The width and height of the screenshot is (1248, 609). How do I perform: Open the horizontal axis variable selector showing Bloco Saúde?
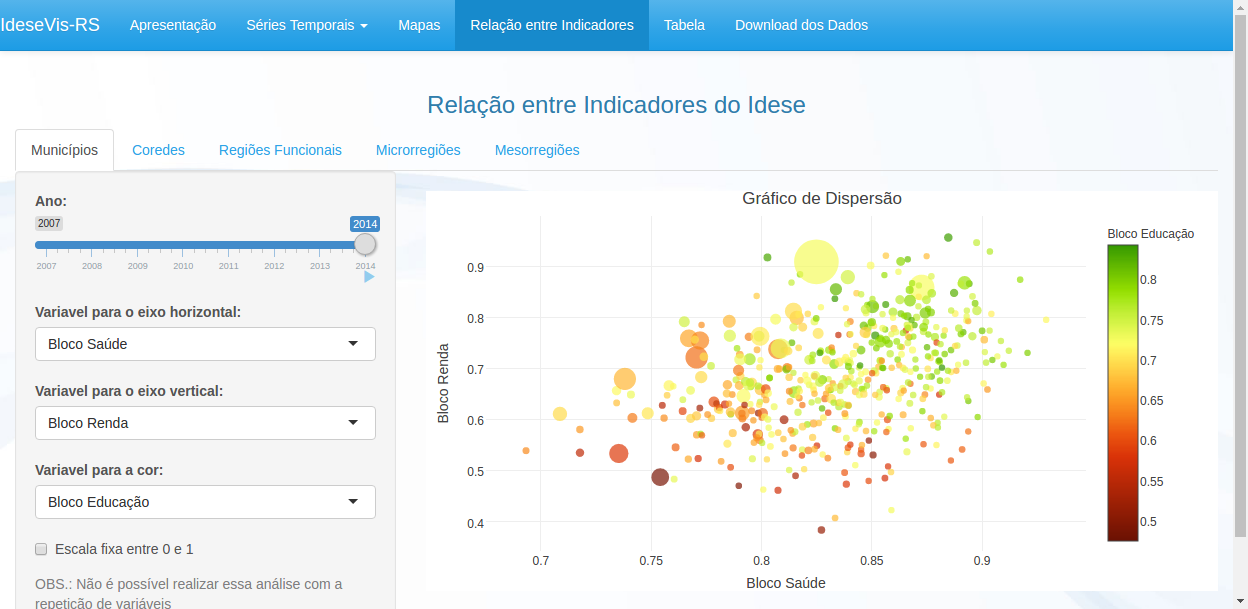pos(204,343)
